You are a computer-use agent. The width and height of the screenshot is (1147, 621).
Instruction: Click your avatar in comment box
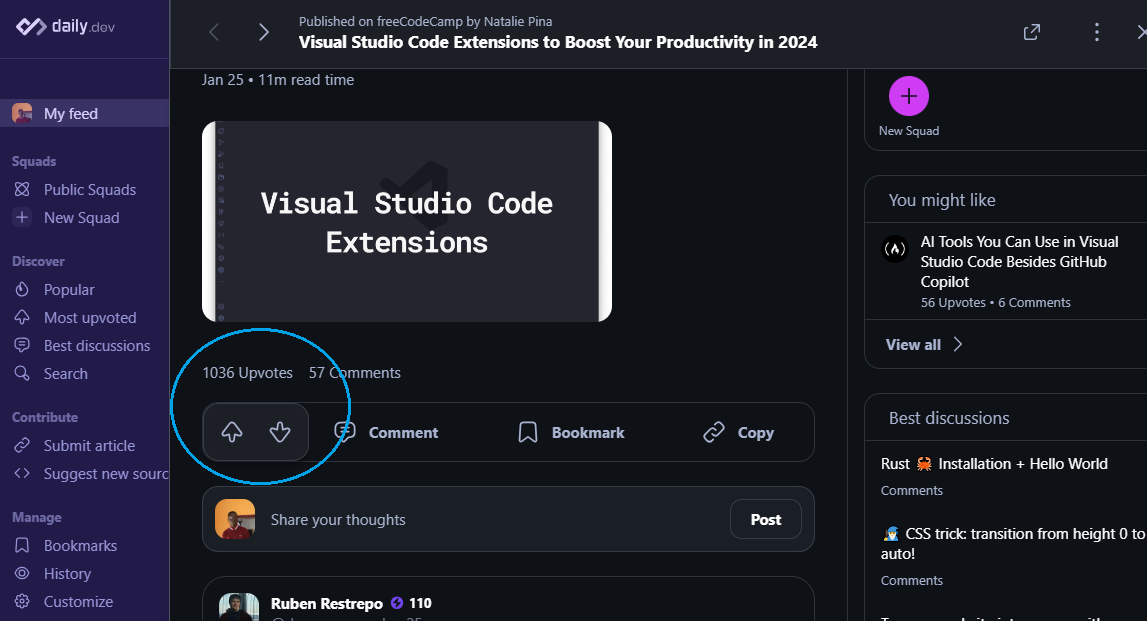coord(235,519)
